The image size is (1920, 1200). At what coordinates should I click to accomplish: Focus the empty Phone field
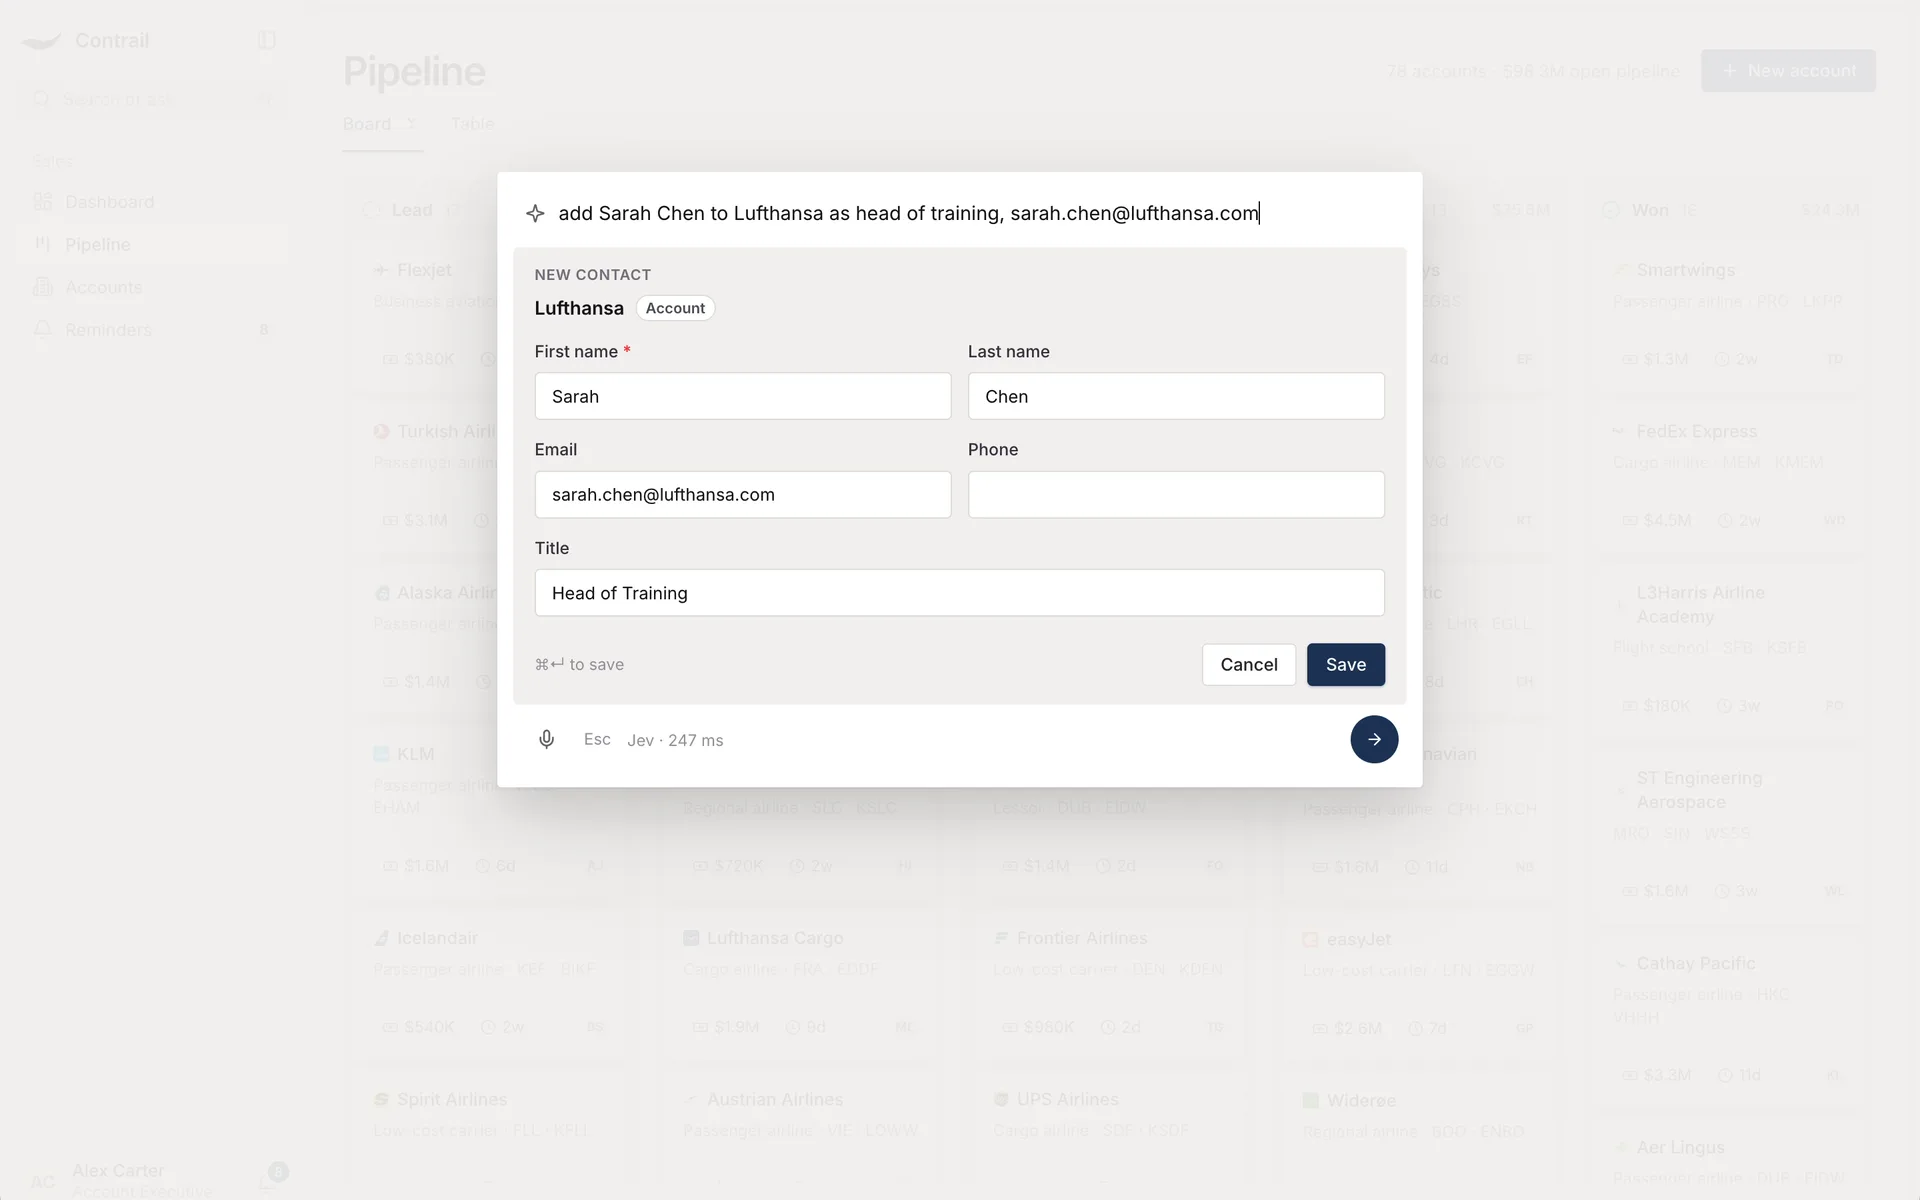(1176, 494)
